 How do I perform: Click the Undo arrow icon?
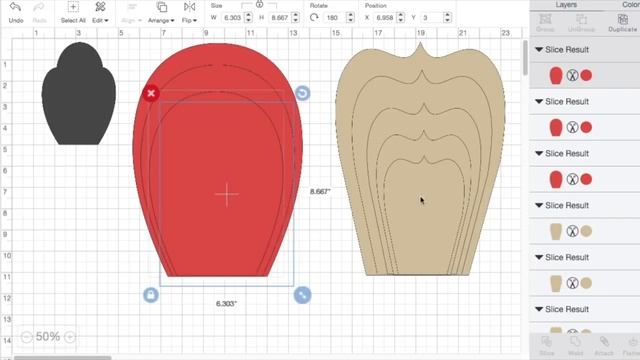tap(16, 7)
